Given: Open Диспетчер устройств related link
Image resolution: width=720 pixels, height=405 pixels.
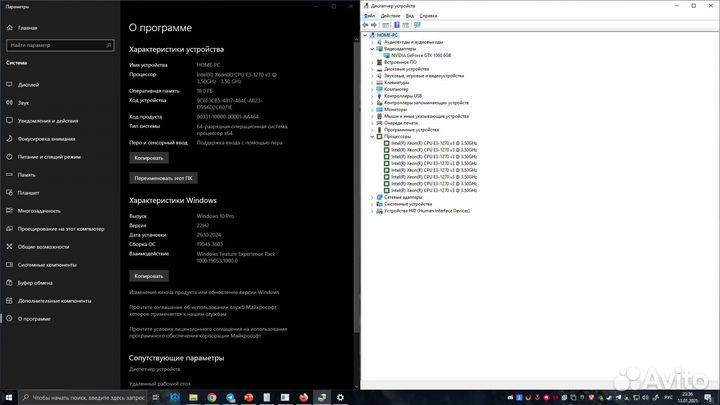Looking at the screenshot, I should click(x=155, y=369).
